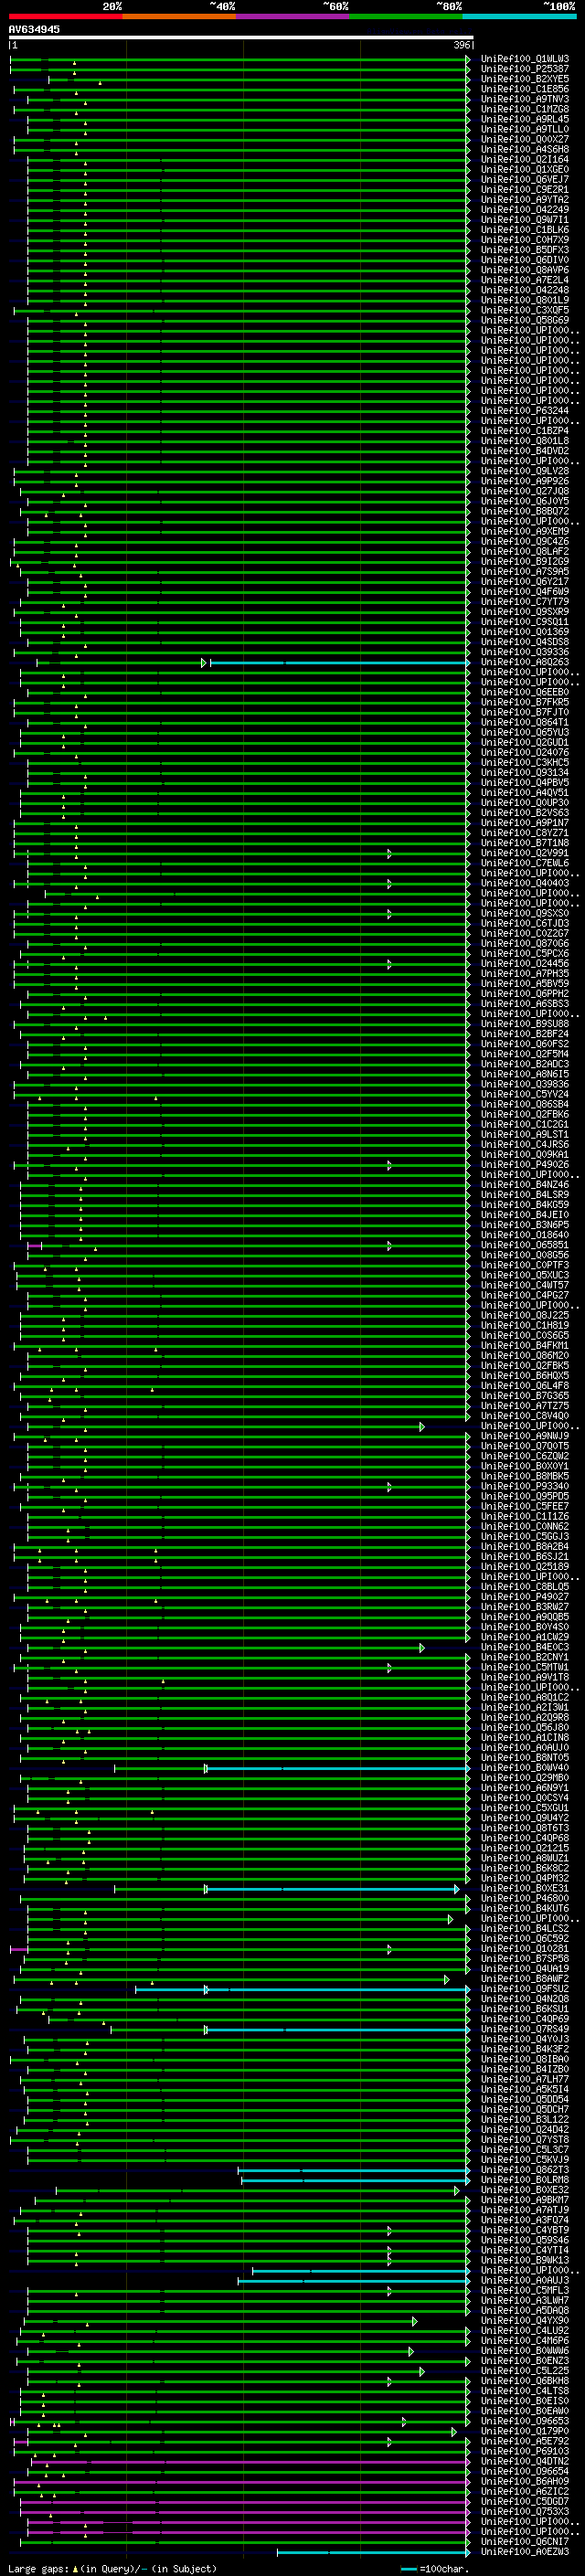Image resolution: width=585 pixels, height=2576 pixels.
Task: Select the UniRef100_P49027 label
Action: tap(525, 1597)
